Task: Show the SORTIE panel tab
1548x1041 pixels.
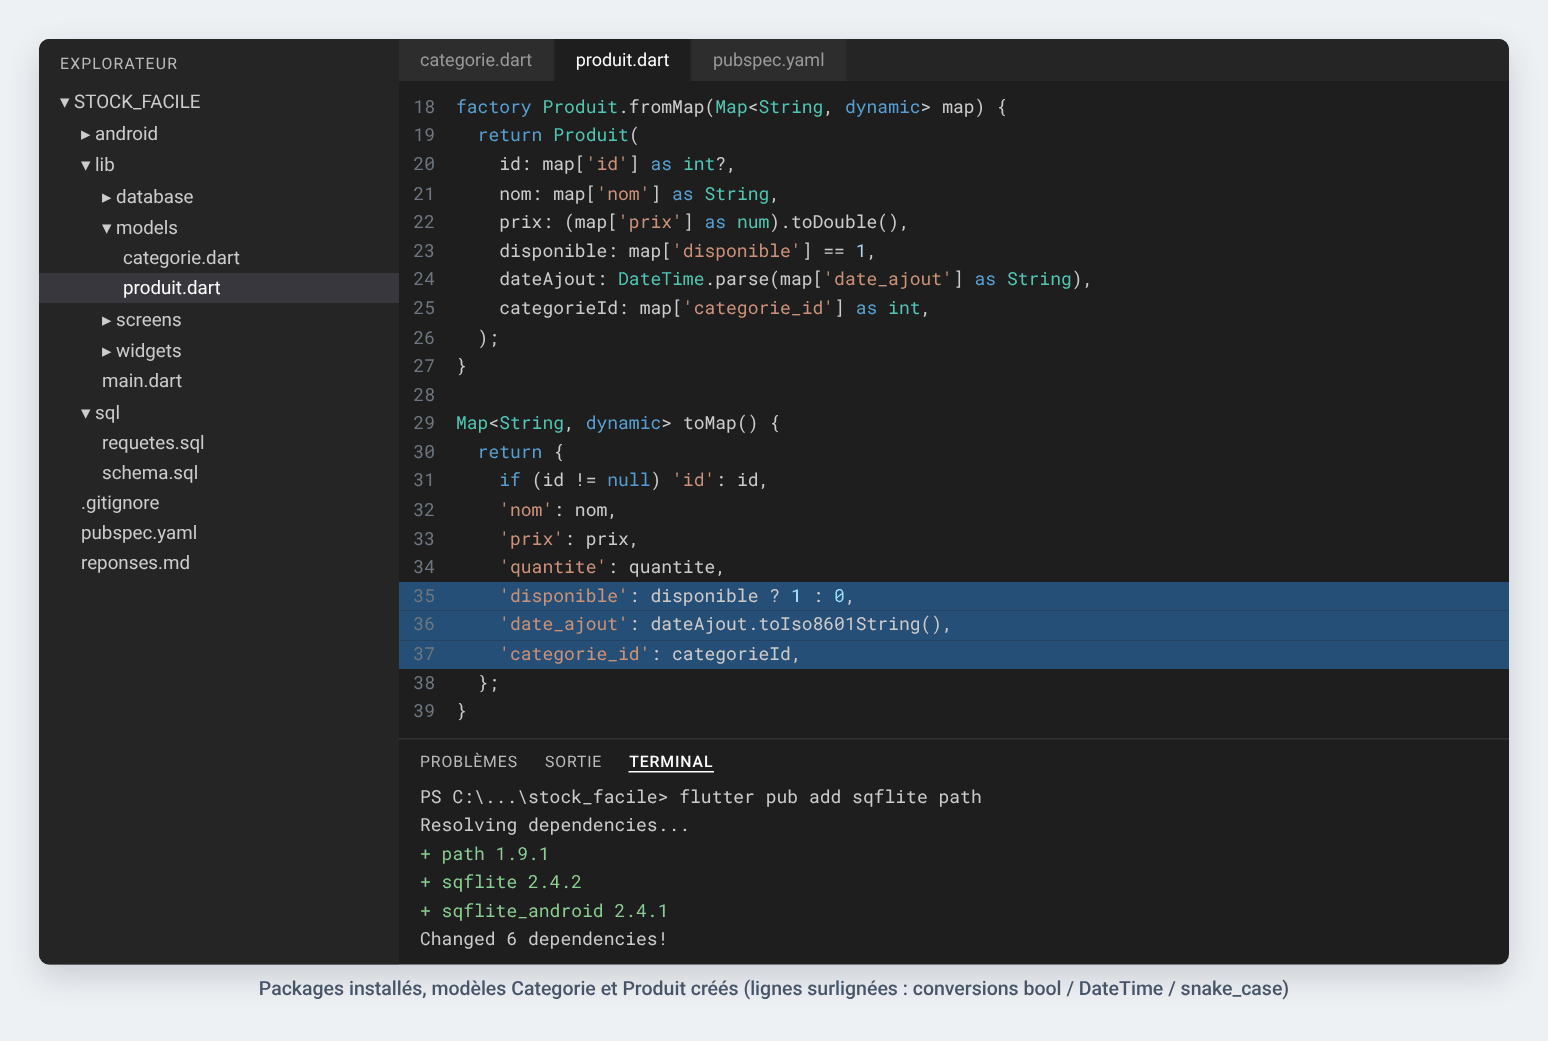Action: 573,762
